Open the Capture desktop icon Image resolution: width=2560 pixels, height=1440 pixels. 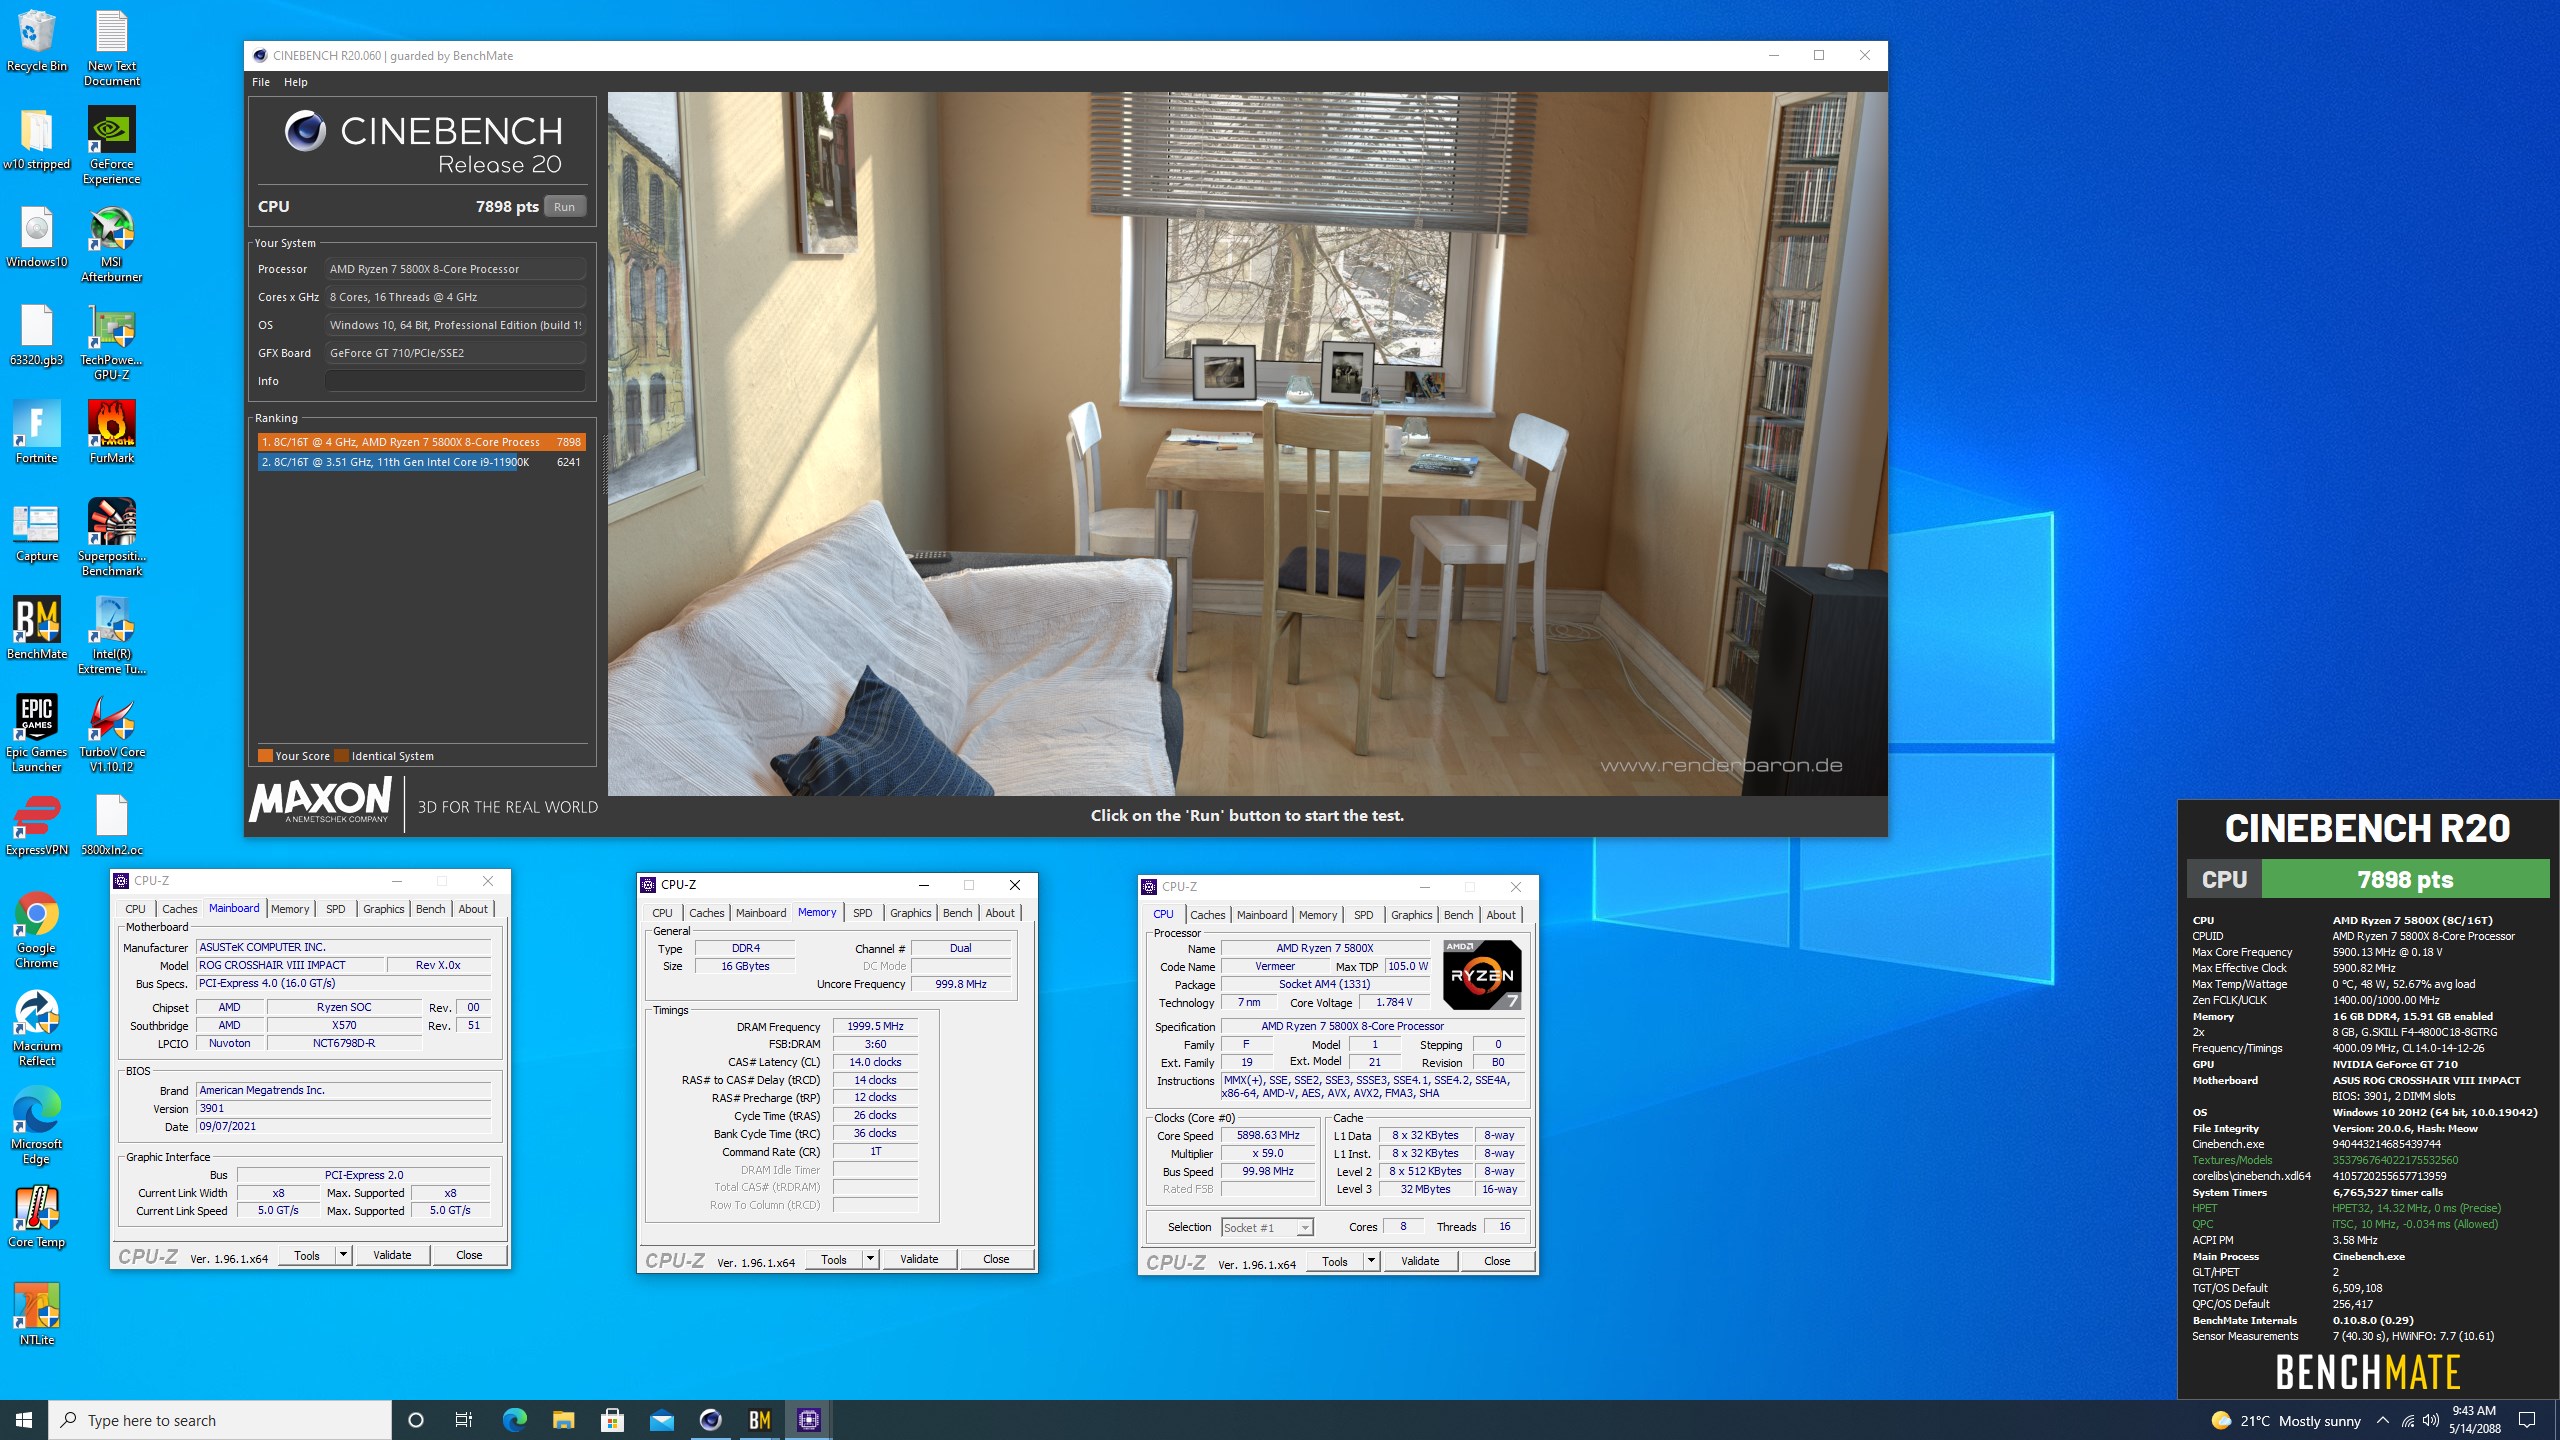tap(36, 531)
